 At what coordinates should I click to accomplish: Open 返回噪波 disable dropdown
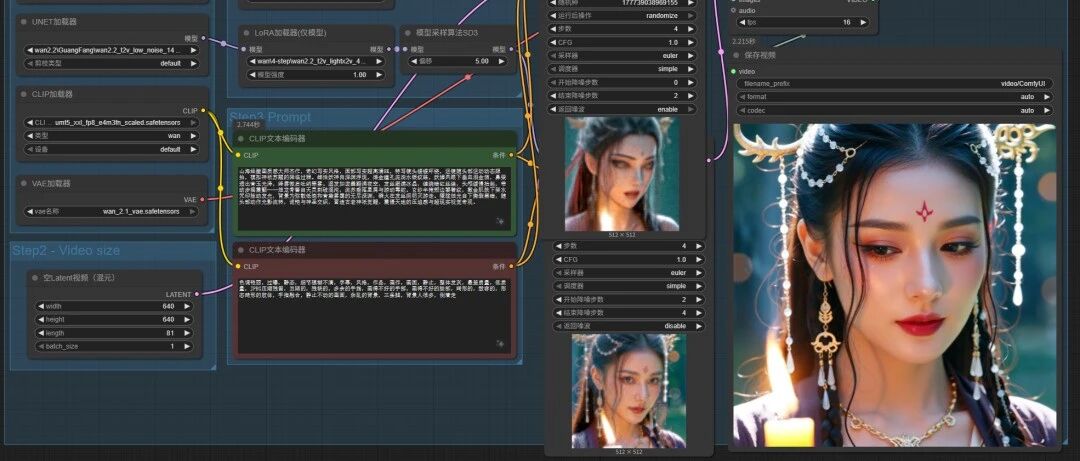629,326
